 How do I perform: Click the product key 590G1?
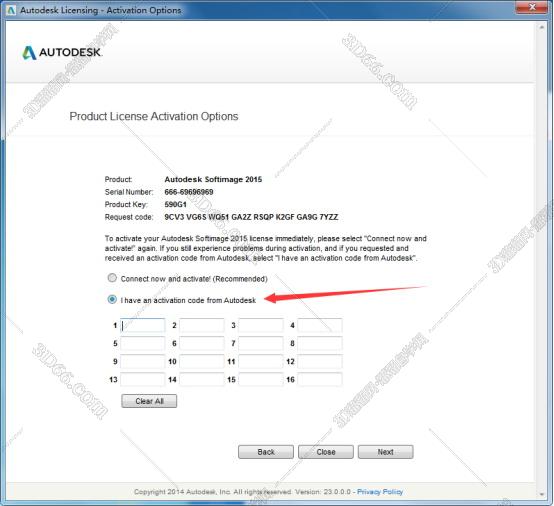pyautogui.click(x=175, y=204)
